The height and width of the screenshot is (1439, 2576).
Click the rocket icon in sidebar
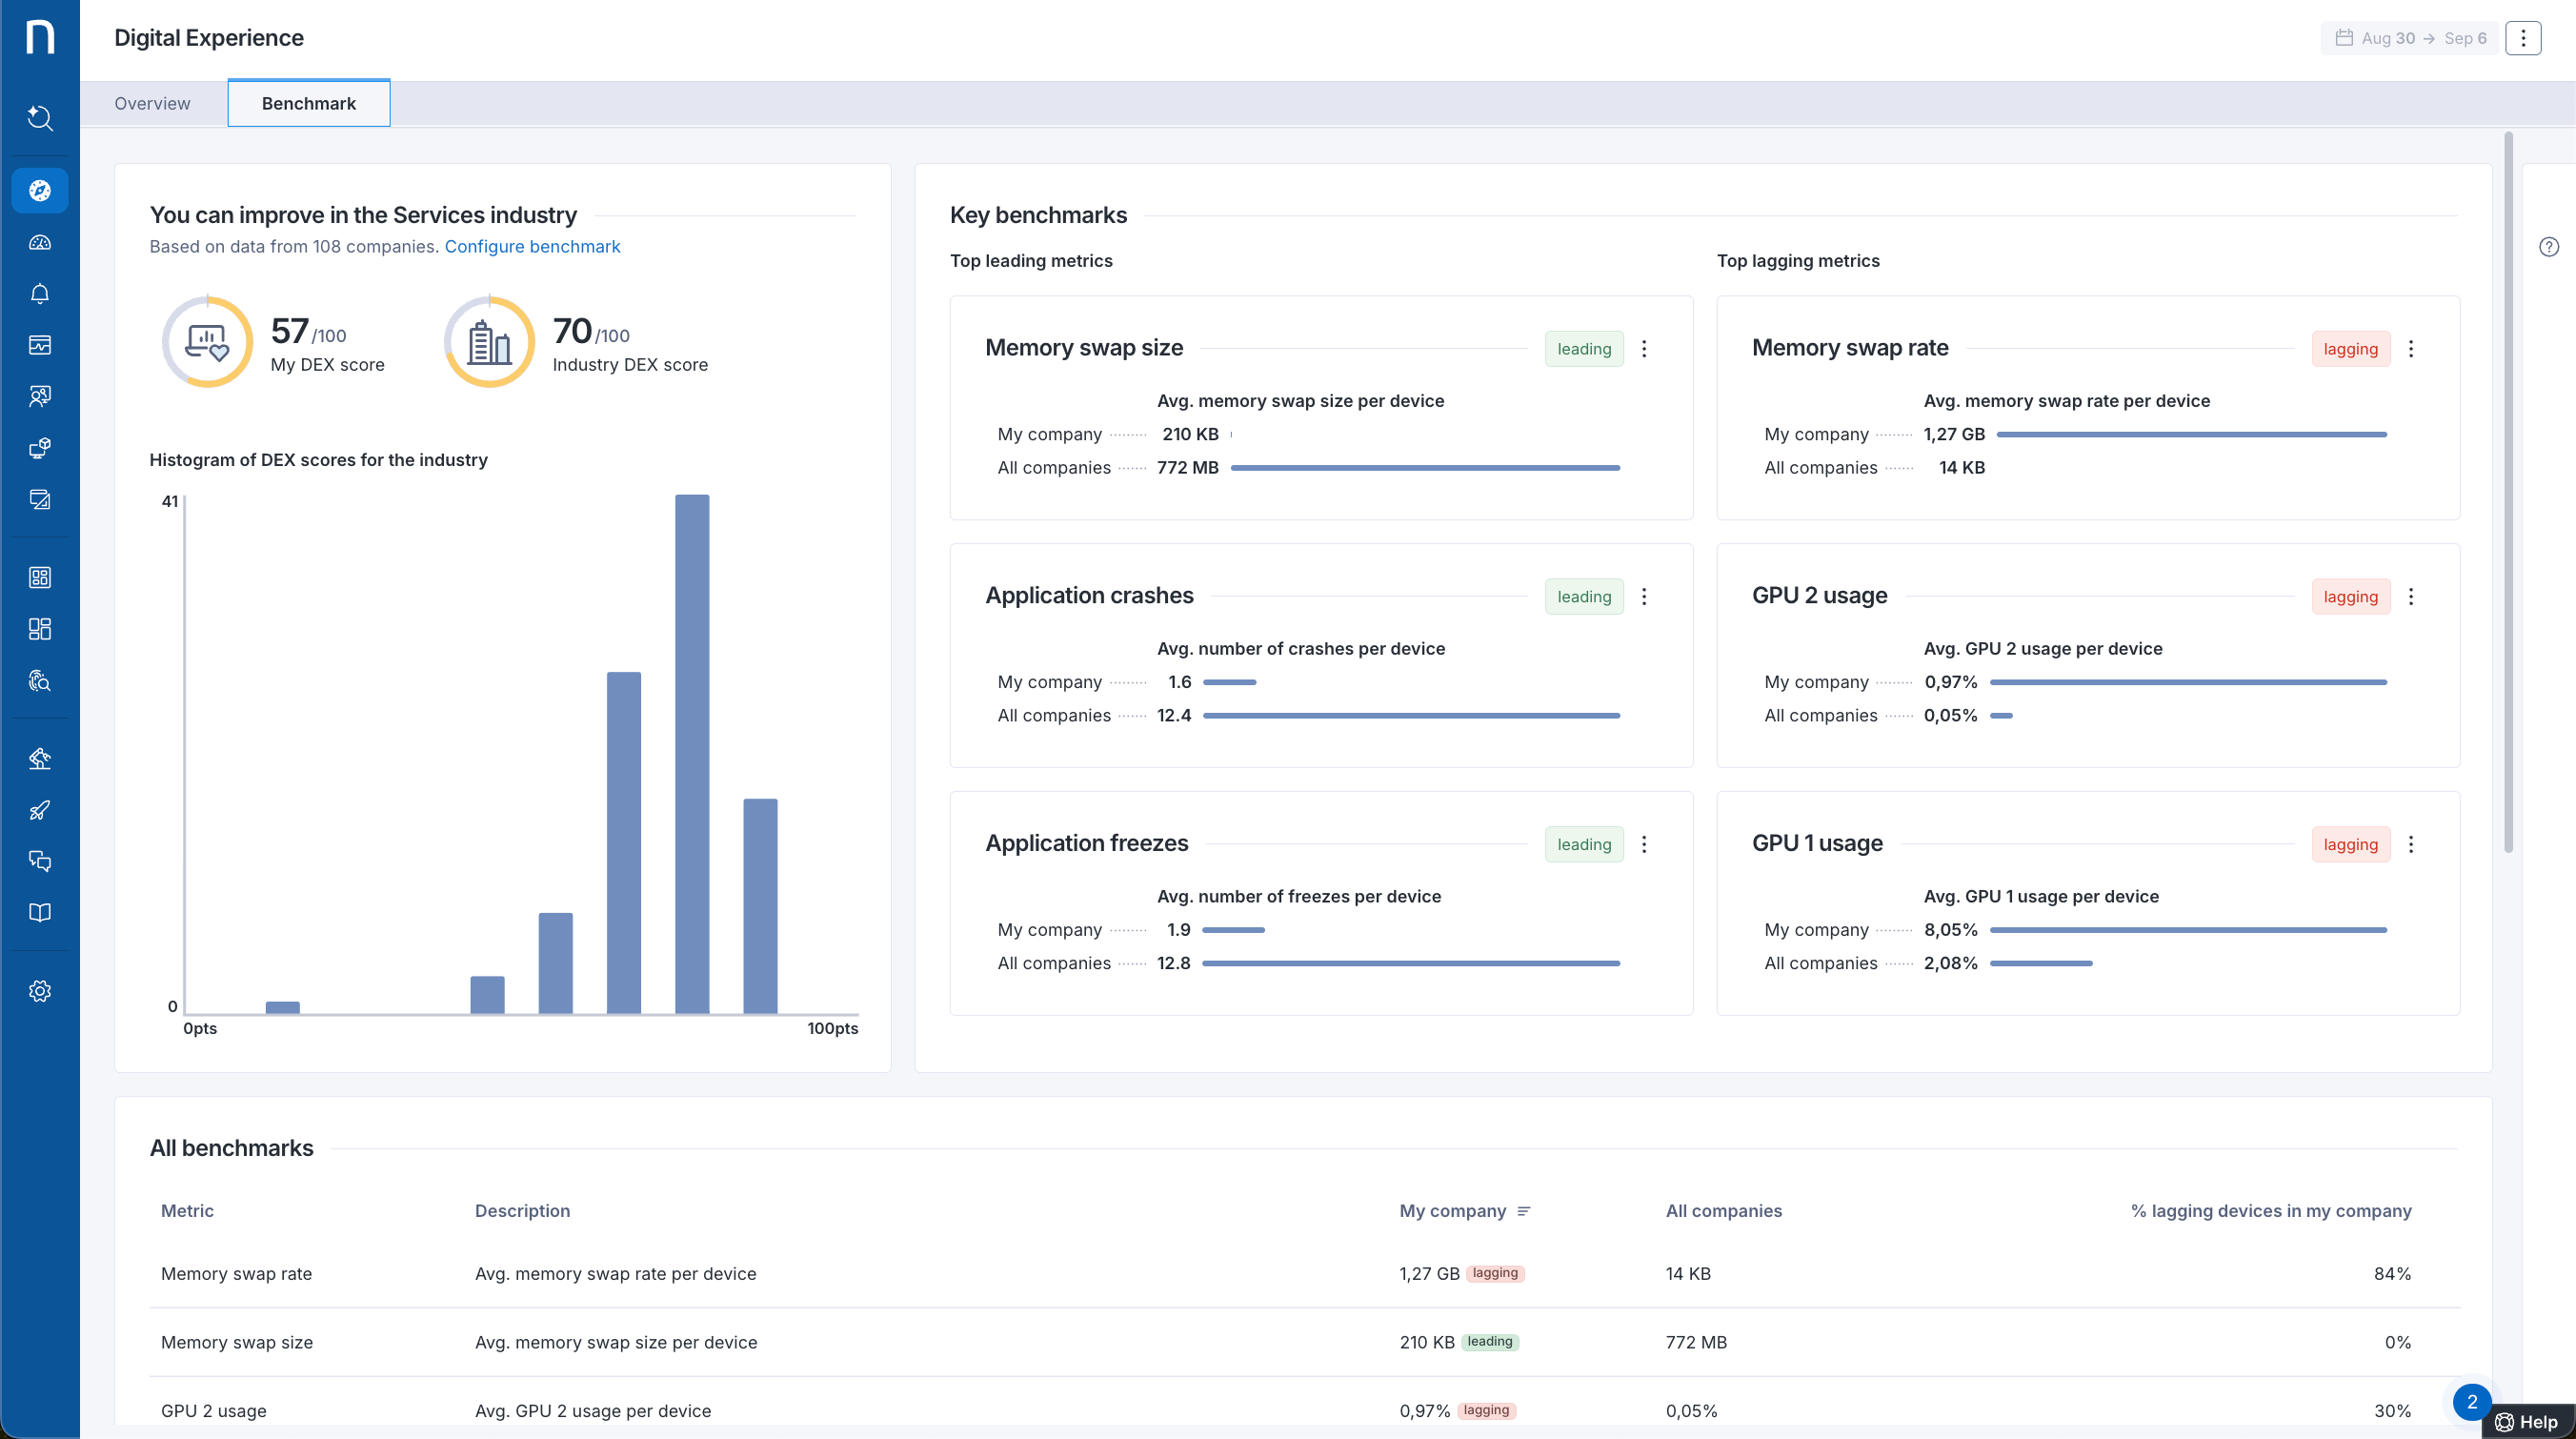click(39, 810)
